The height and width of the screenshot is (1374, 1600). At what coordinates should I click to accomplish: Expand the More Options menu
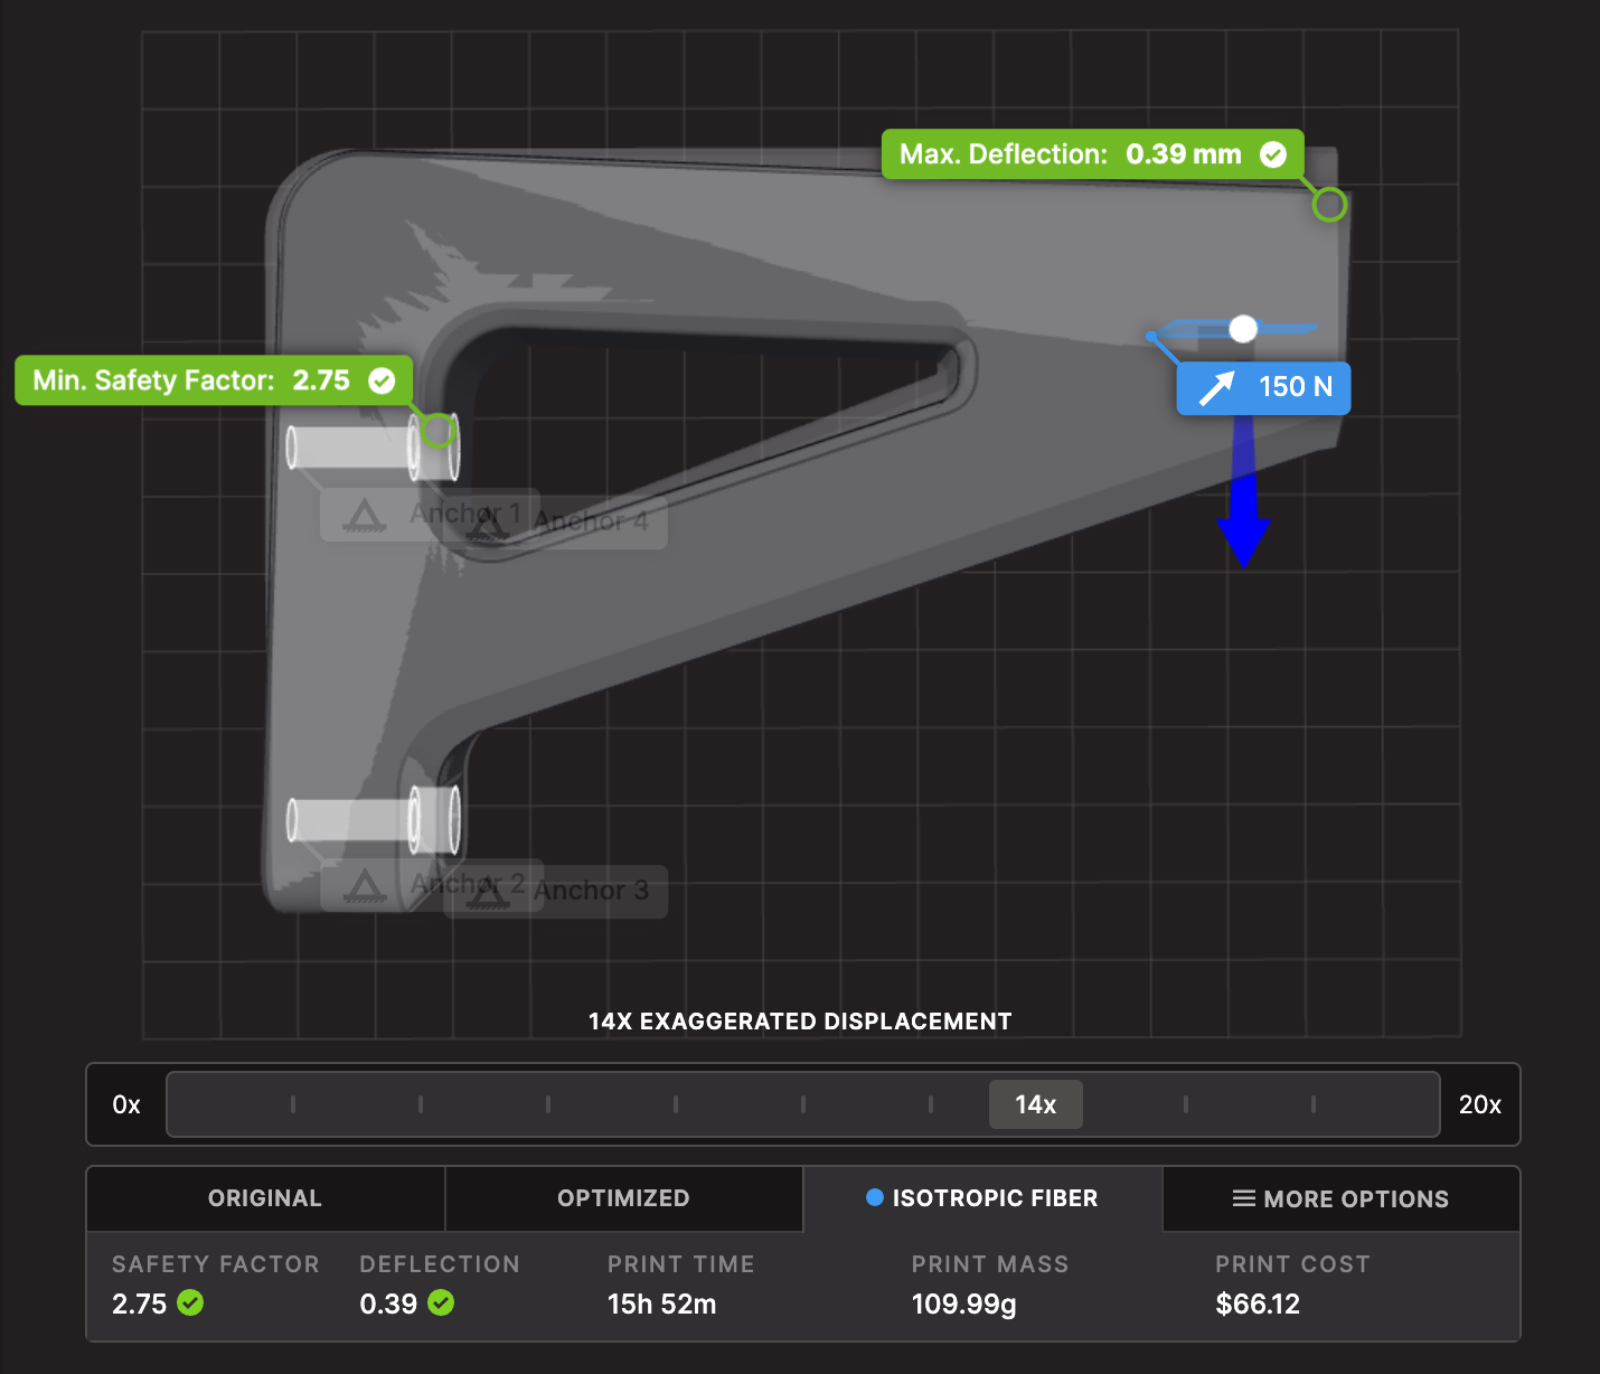[x=1340, y=1198]
